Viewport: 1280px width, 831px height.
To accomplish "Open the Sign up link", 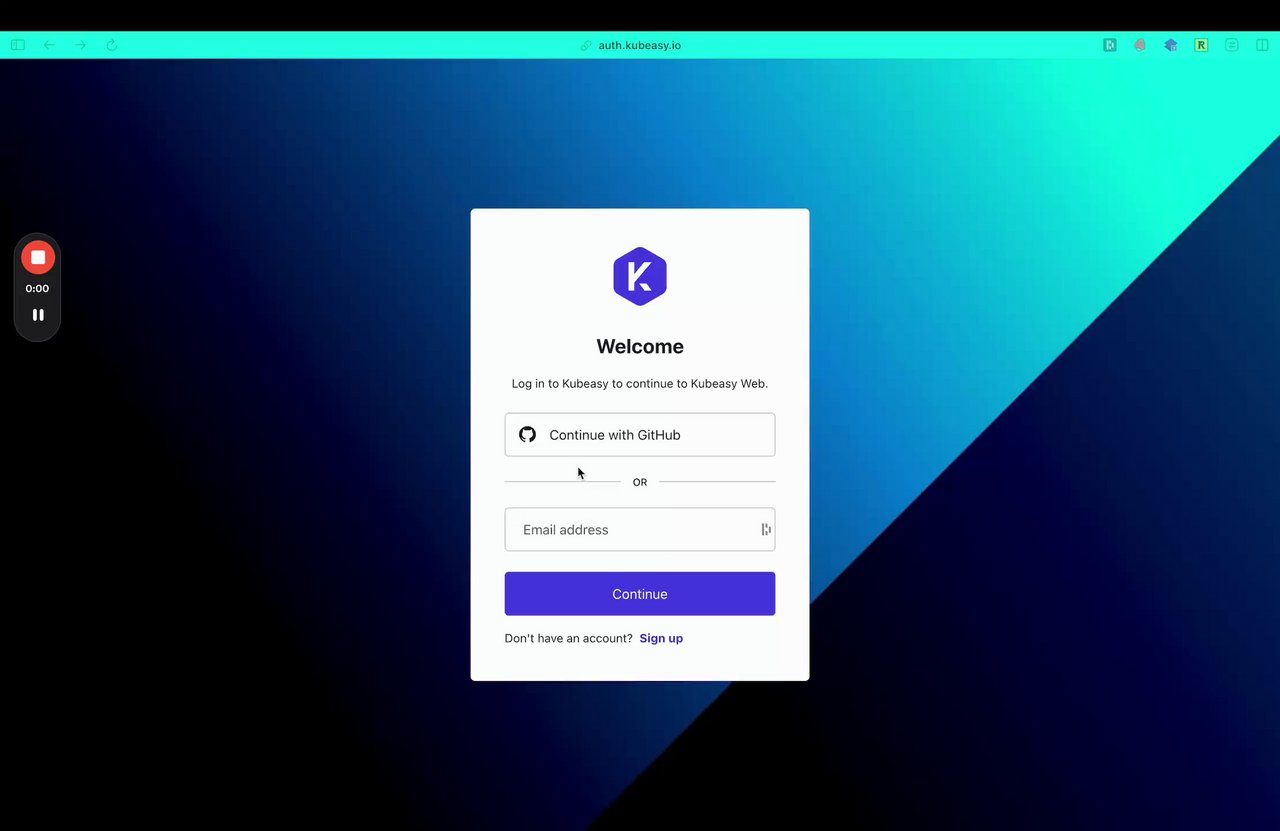I will click(661, 638).
